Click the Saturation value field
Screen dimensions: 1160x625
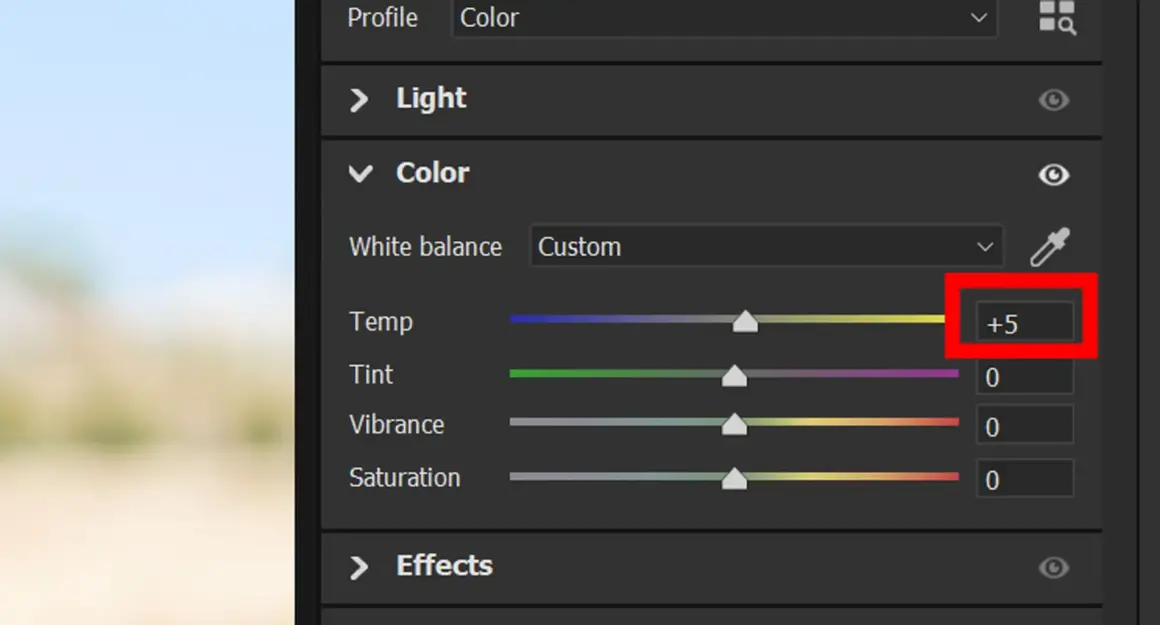pyautogui.click(x=1024, y=479)
